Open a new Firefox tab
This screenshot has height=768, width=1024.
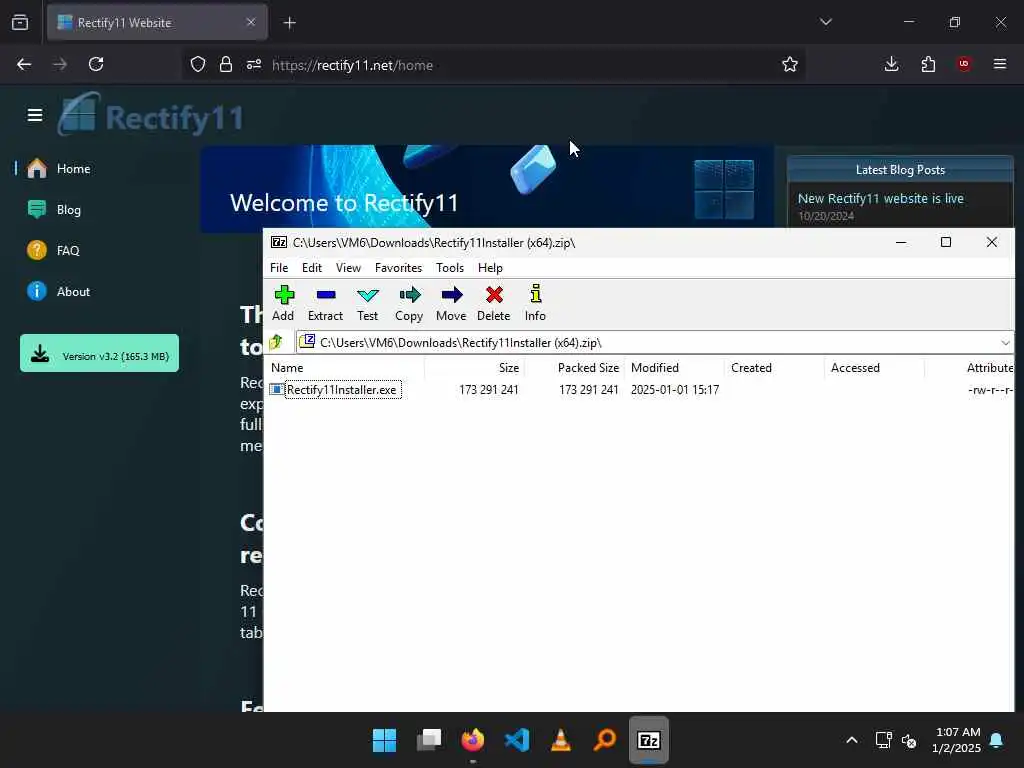pyautogui.click(x=289, y=23)
